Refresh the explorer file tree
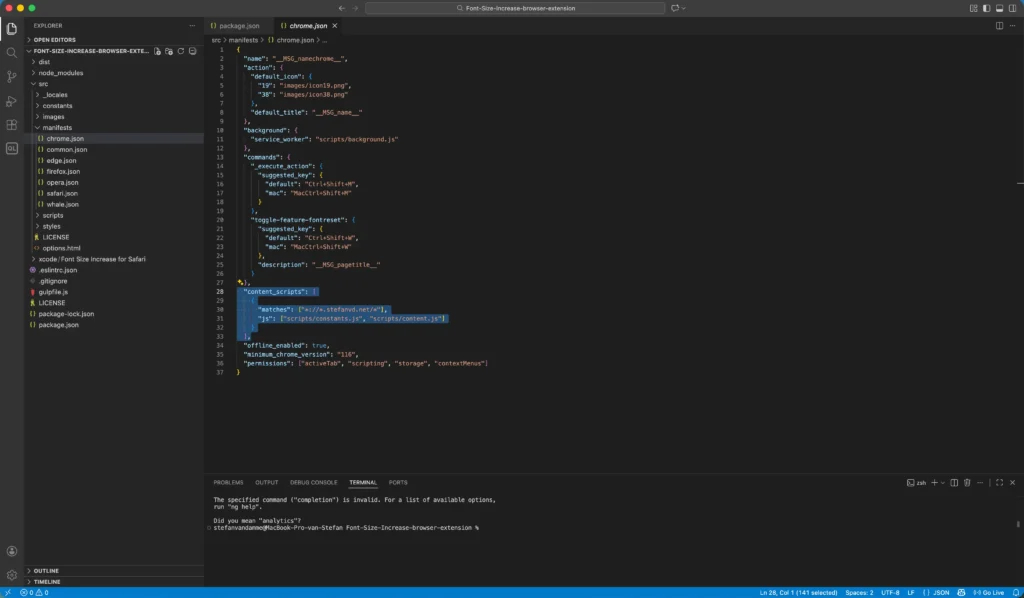Viewport: 1024px width, 598px height. coord(181,51)
